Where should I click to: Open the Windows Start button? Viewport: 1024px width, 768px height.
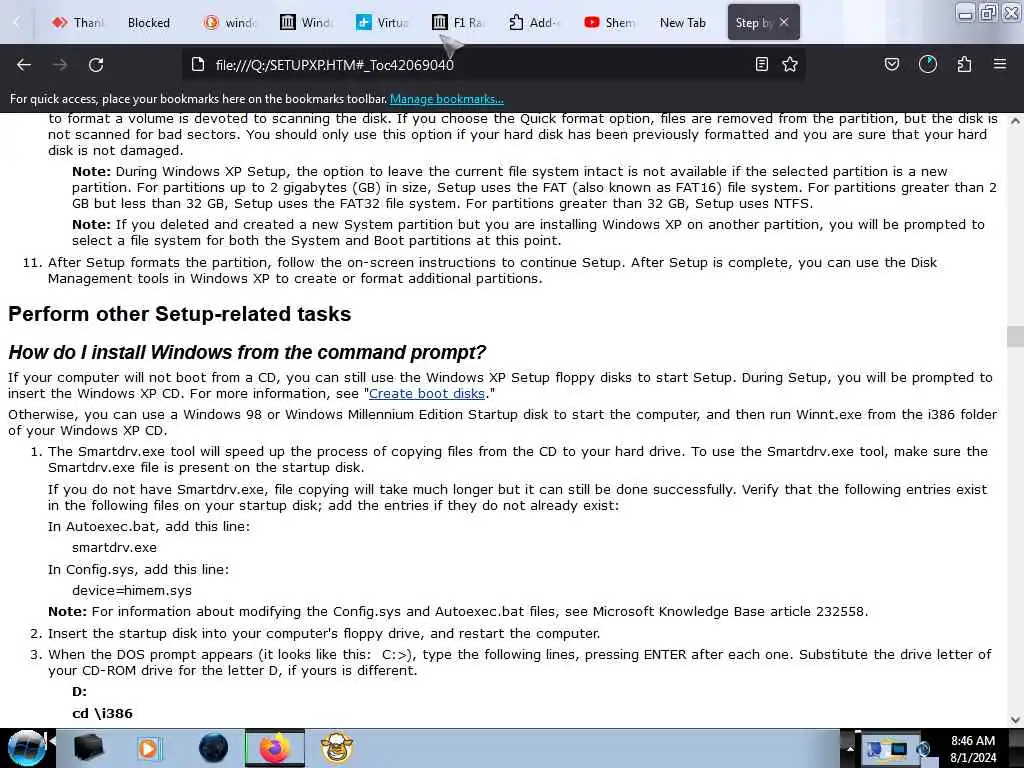26,748
